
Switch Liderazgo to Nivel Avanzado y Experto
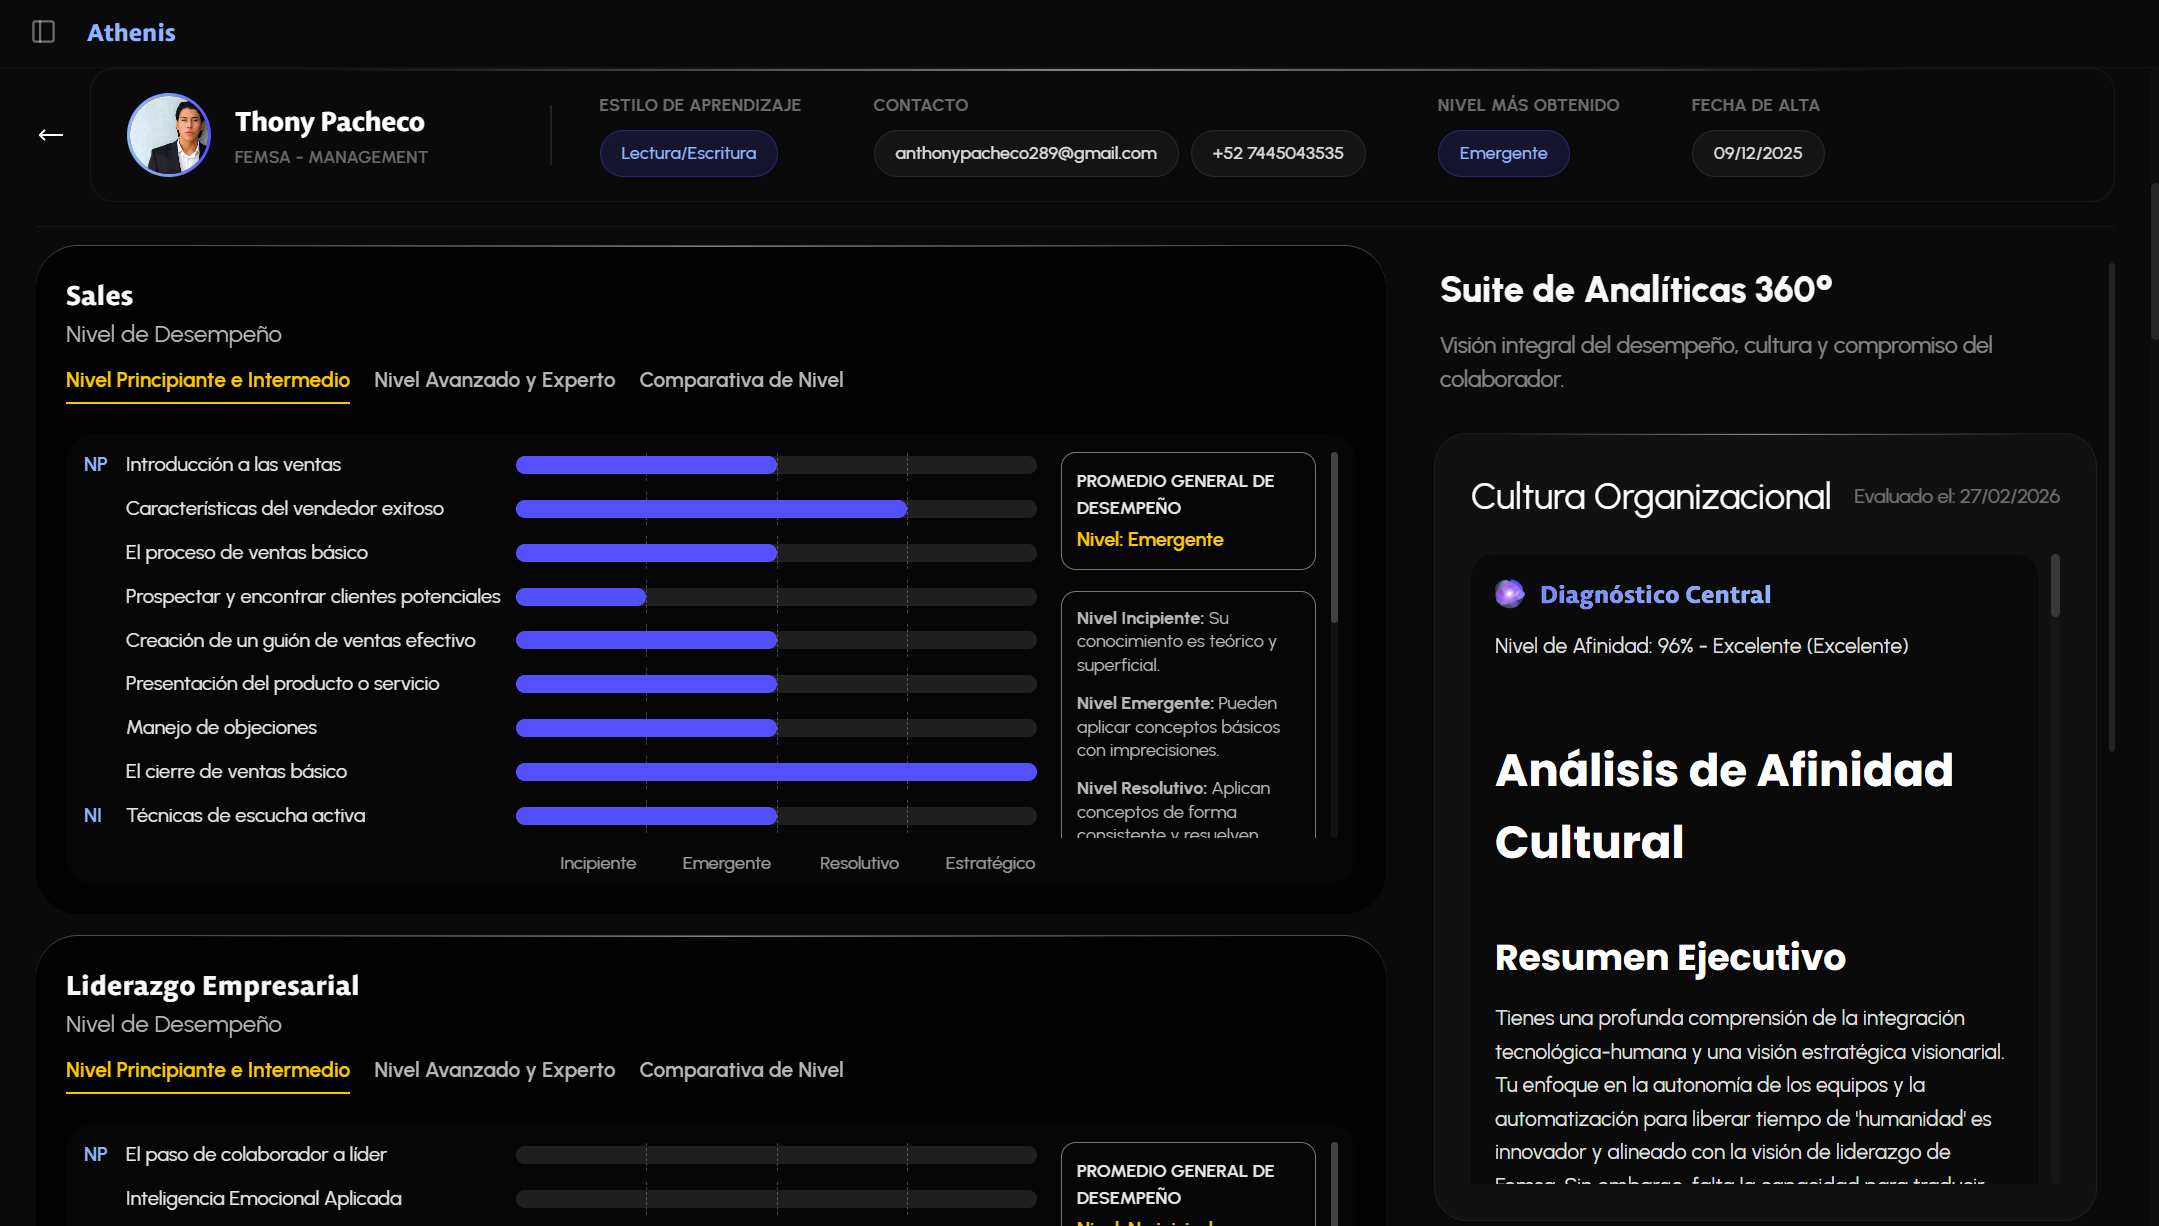click(494, 1070)
